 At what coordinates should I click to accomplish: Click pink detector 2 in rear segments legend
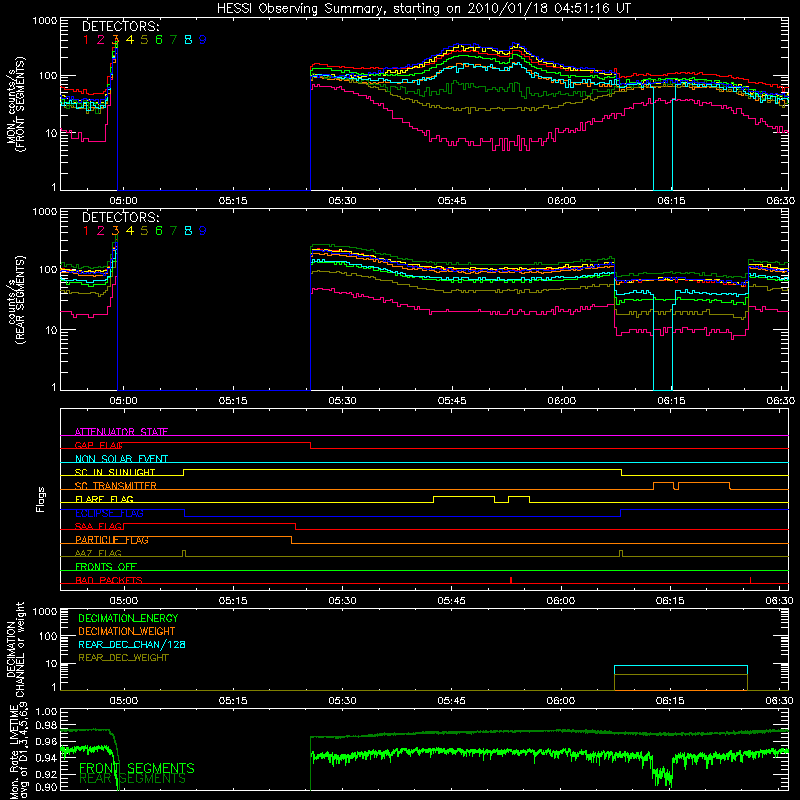[x=101, y=231]
